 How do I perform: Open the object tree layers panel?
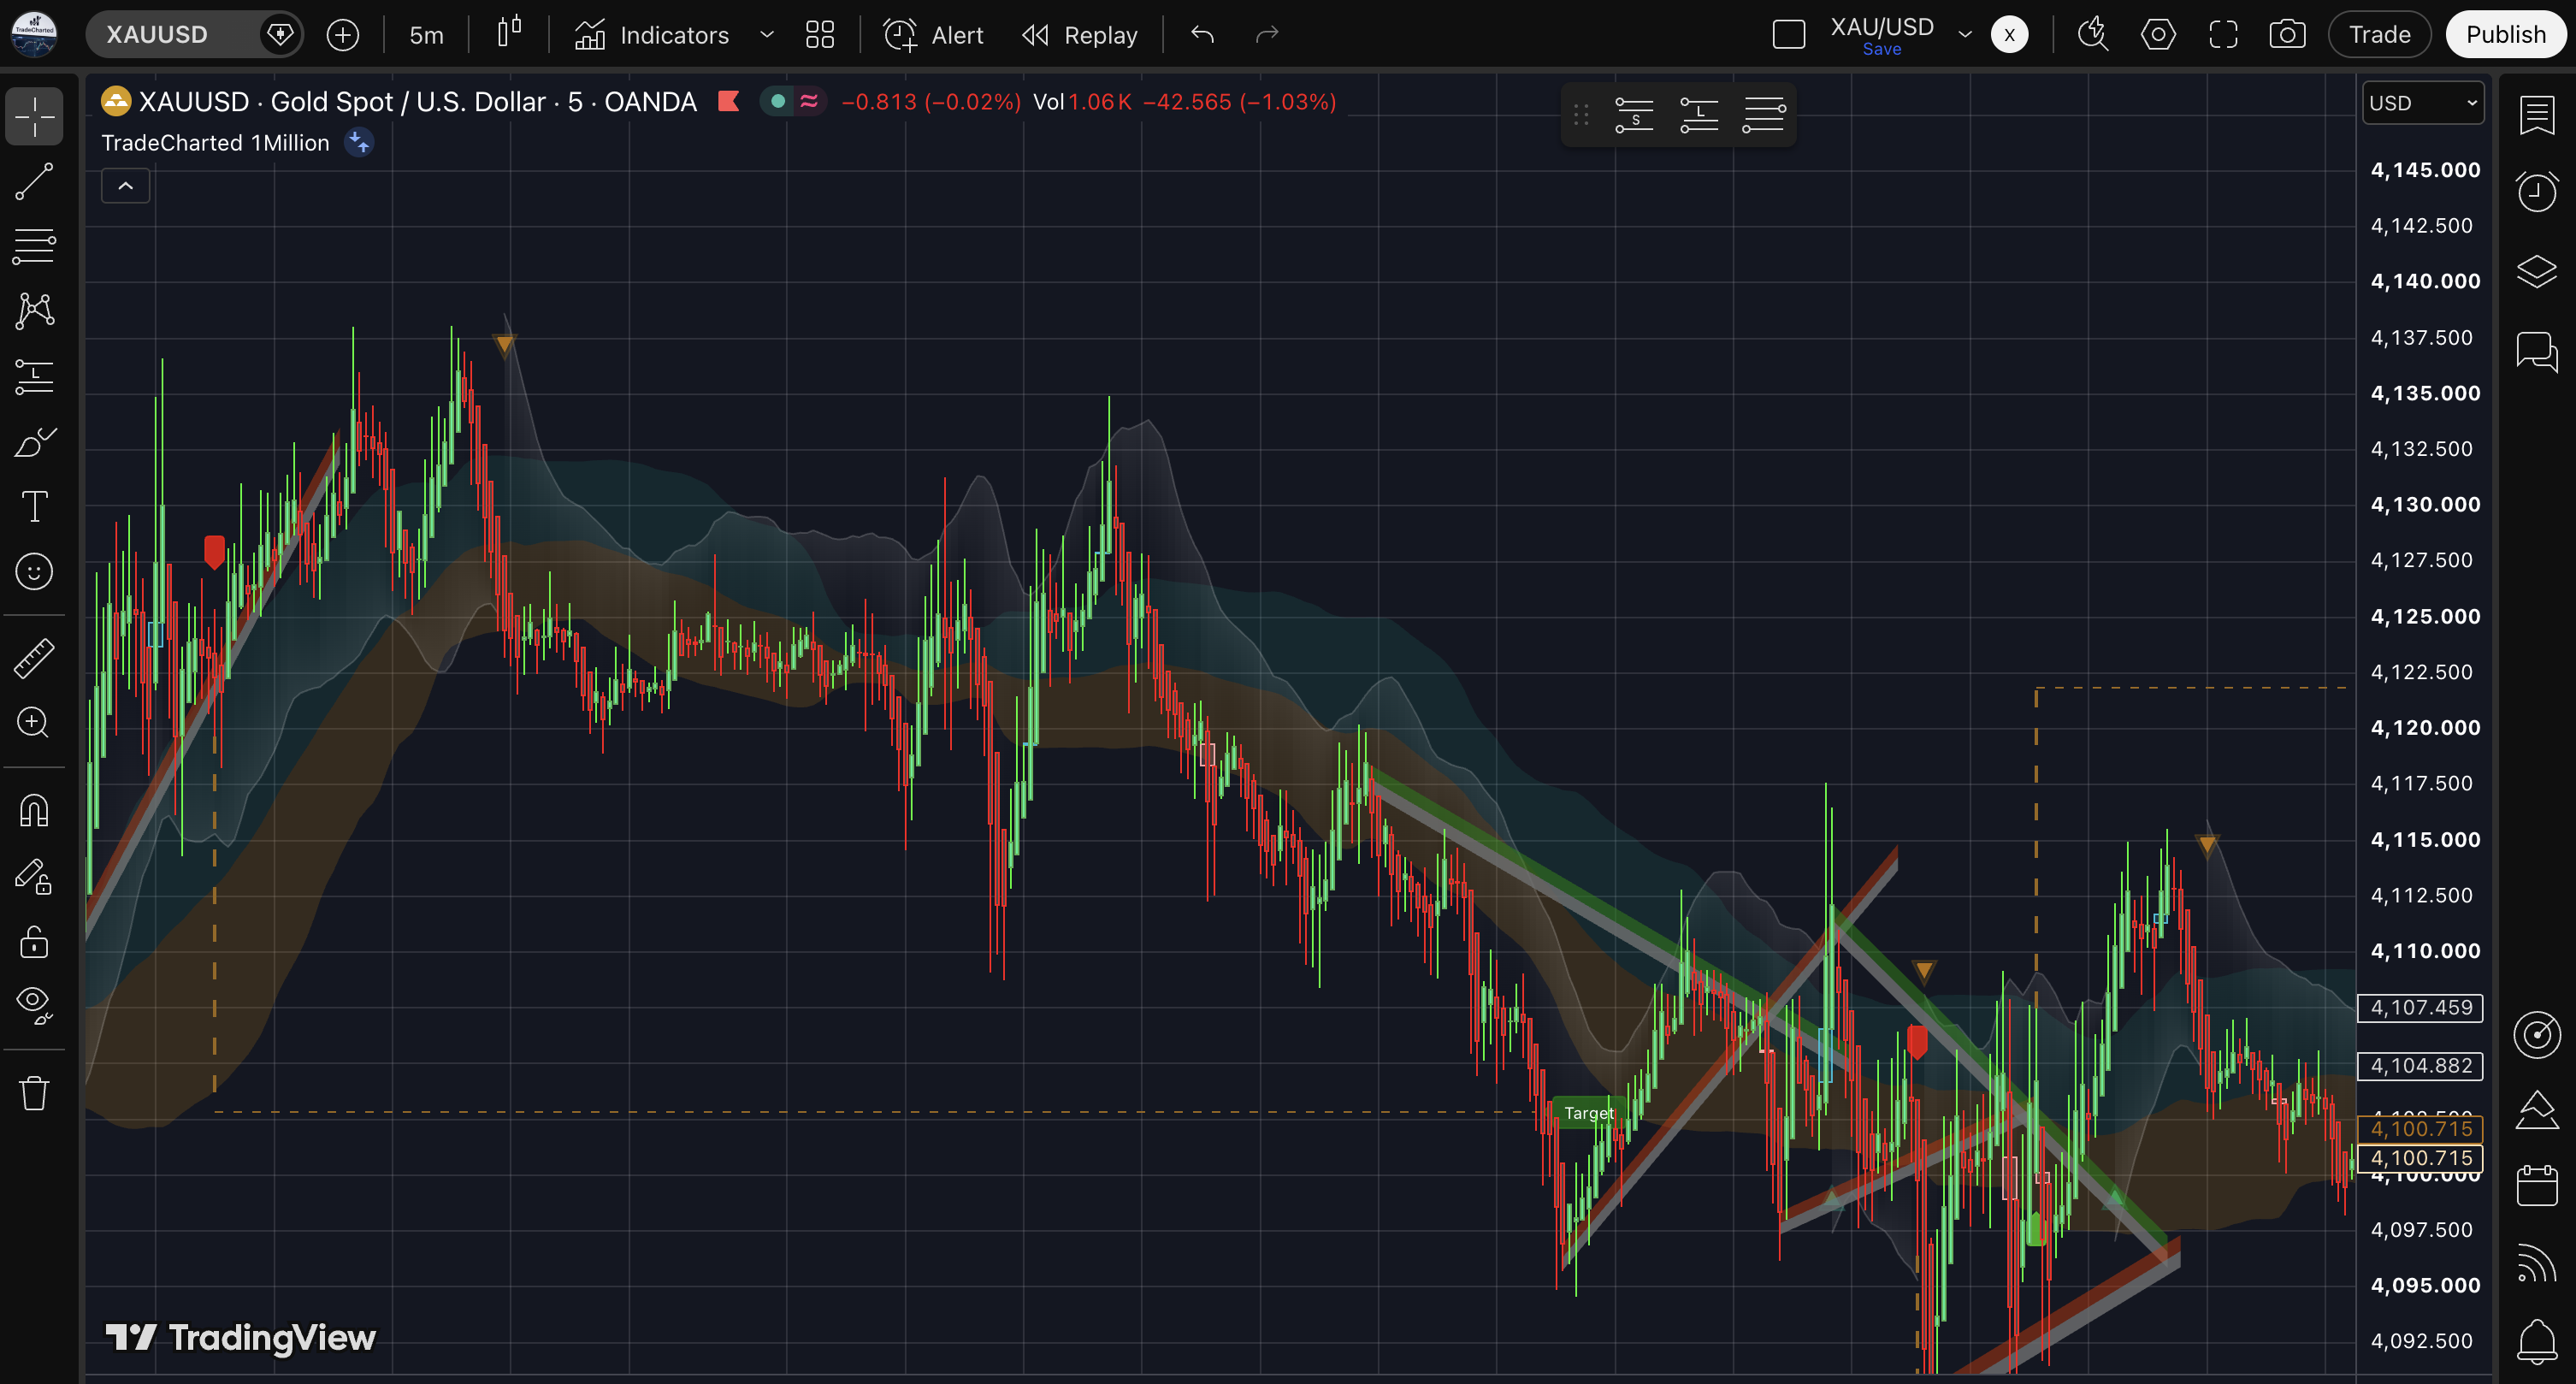click(x=2537, y=272)
